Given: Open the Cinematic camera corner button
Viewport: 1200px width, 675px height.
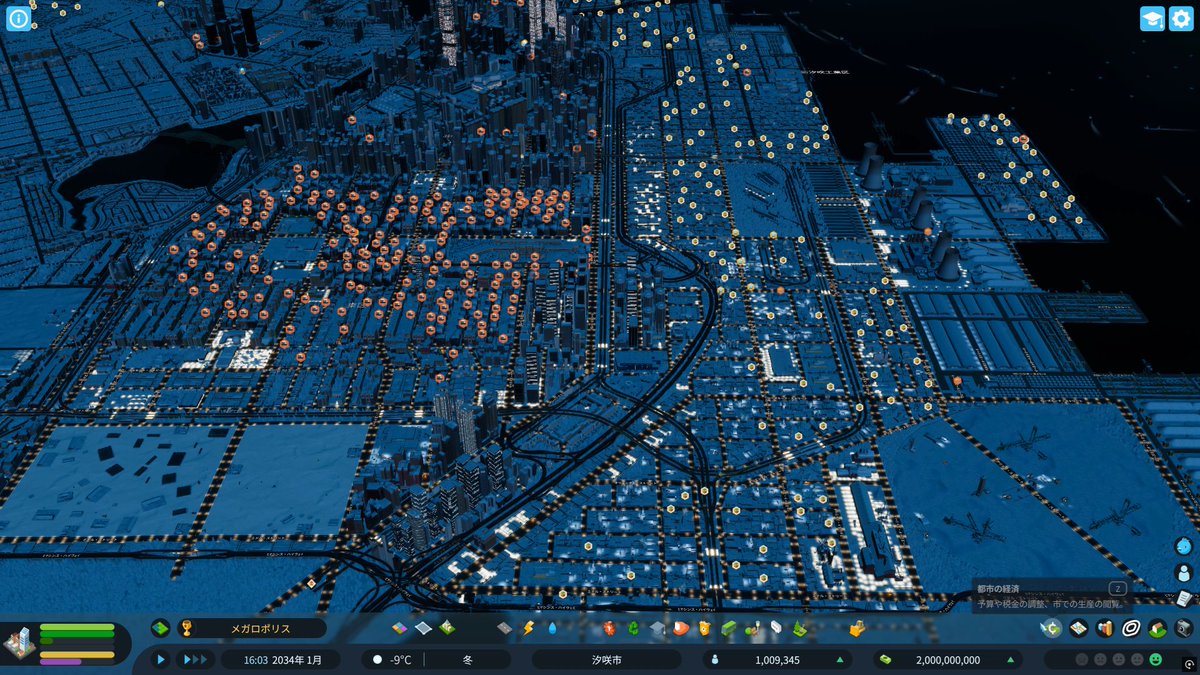Looking at the screenshot, I should [1188, 664].
